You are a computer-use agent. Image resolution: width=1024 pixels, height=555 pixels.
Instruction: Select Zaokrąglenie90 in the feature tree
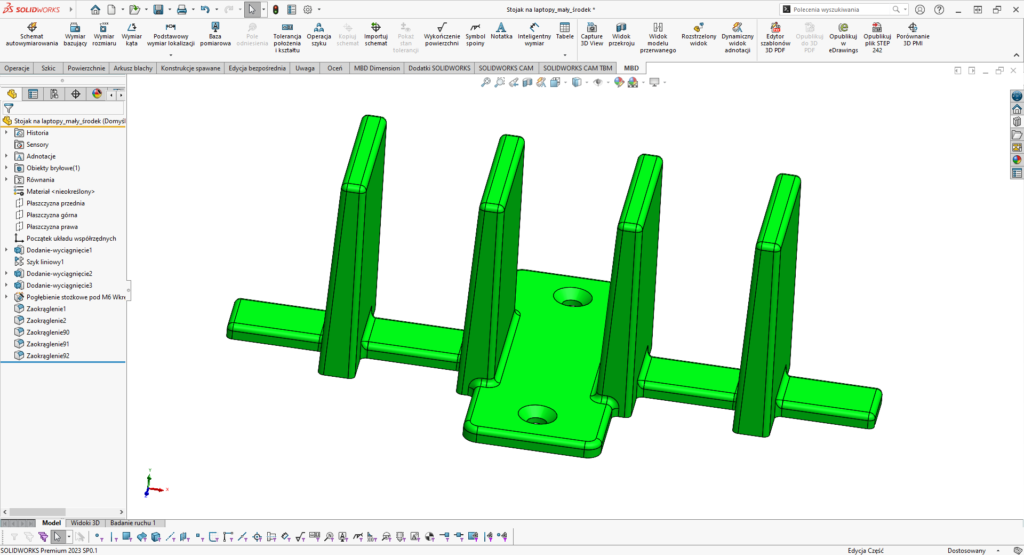point(47,332)
